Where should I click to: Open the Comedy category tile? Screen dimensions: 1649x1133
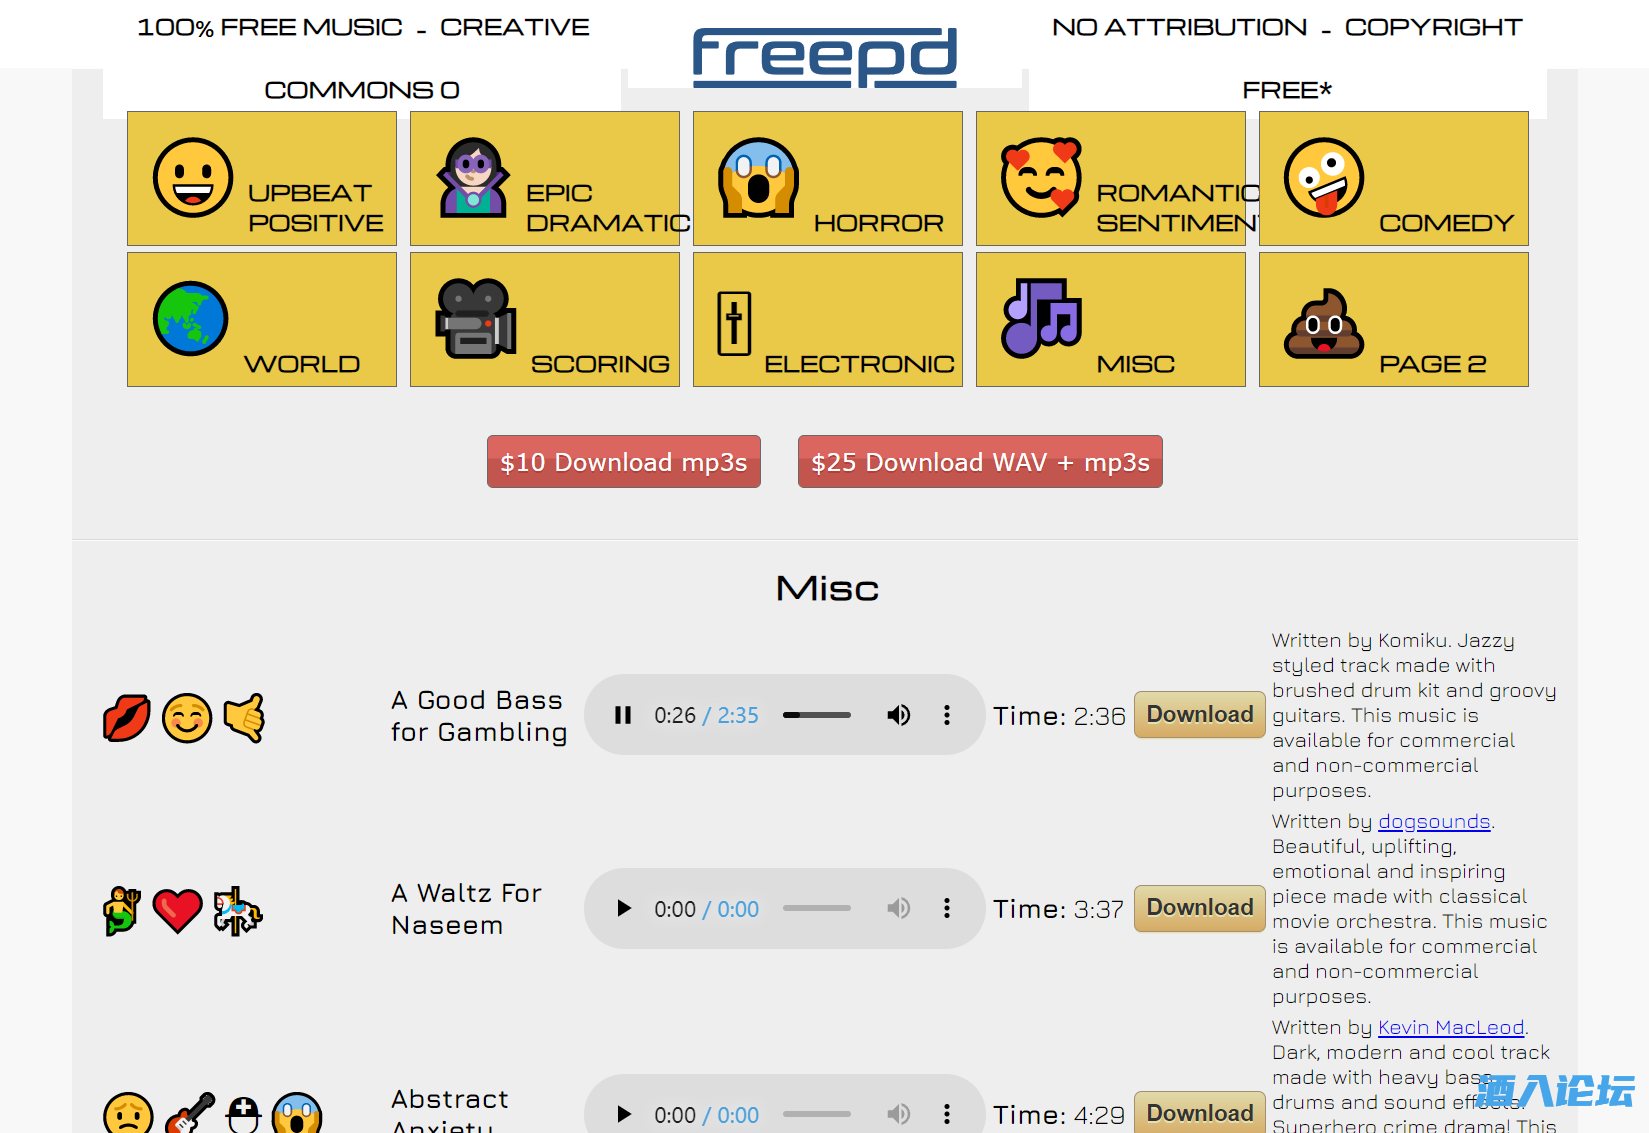point(1394,179)
